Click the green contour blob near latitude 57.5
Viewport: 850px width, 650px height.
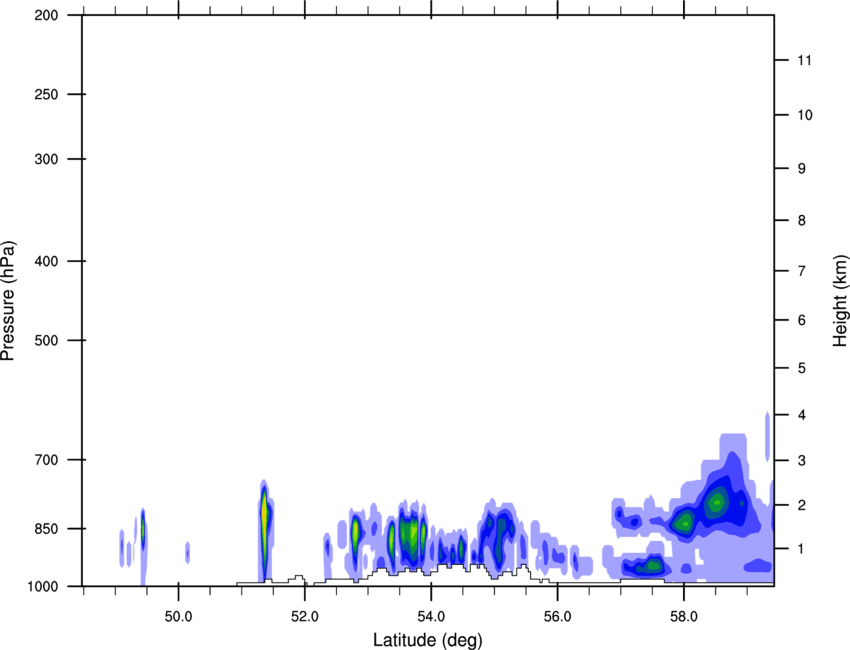(x=651, y=567)
